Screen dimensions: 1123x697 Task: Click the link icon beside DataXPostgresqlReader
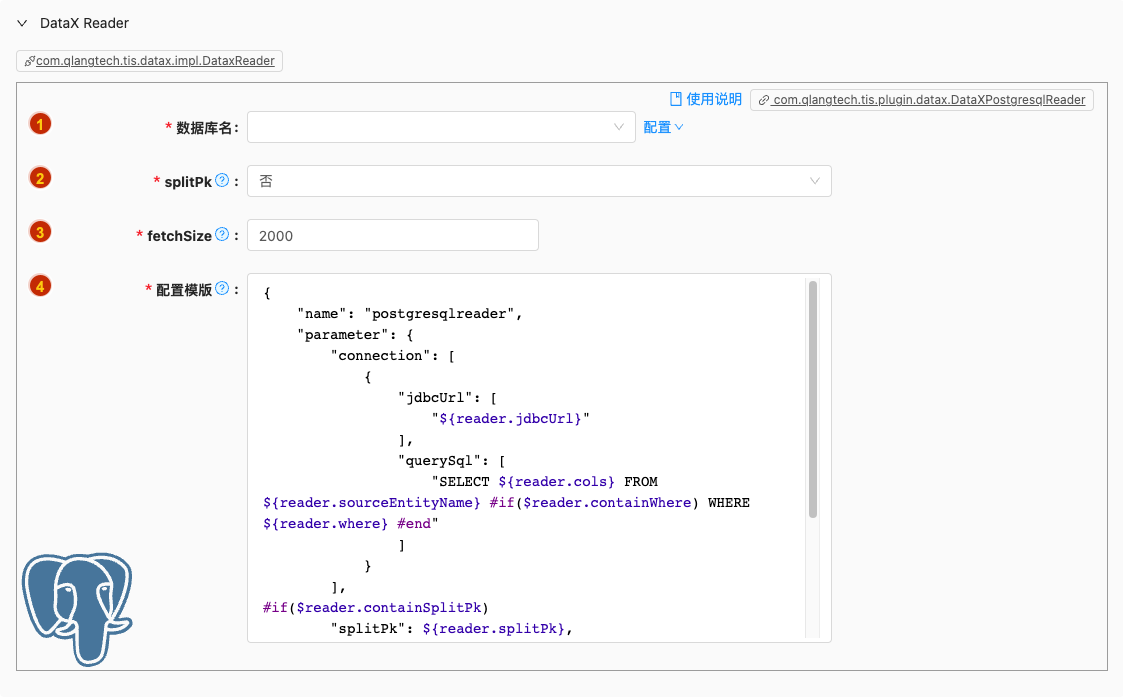(764, 100)
